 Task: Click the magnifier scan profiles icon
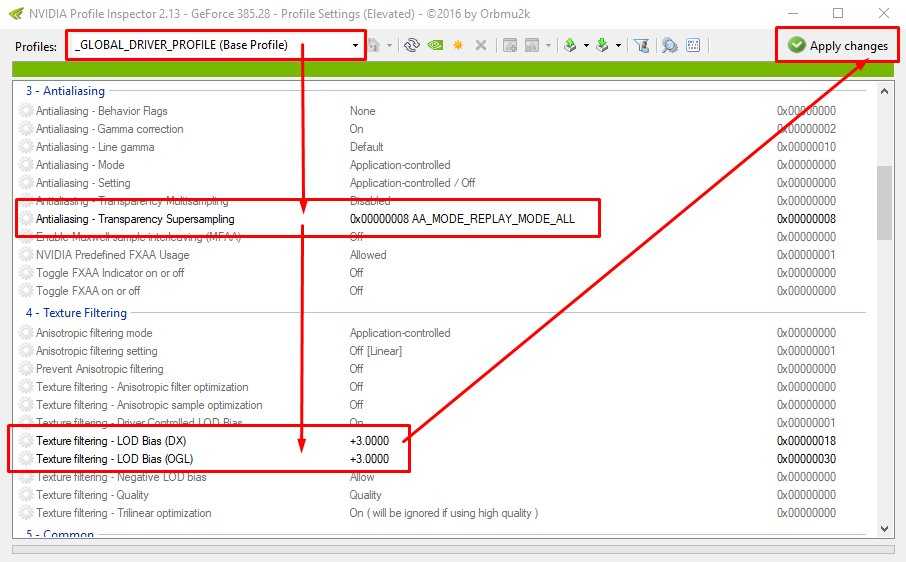click(x=669, y=46)
